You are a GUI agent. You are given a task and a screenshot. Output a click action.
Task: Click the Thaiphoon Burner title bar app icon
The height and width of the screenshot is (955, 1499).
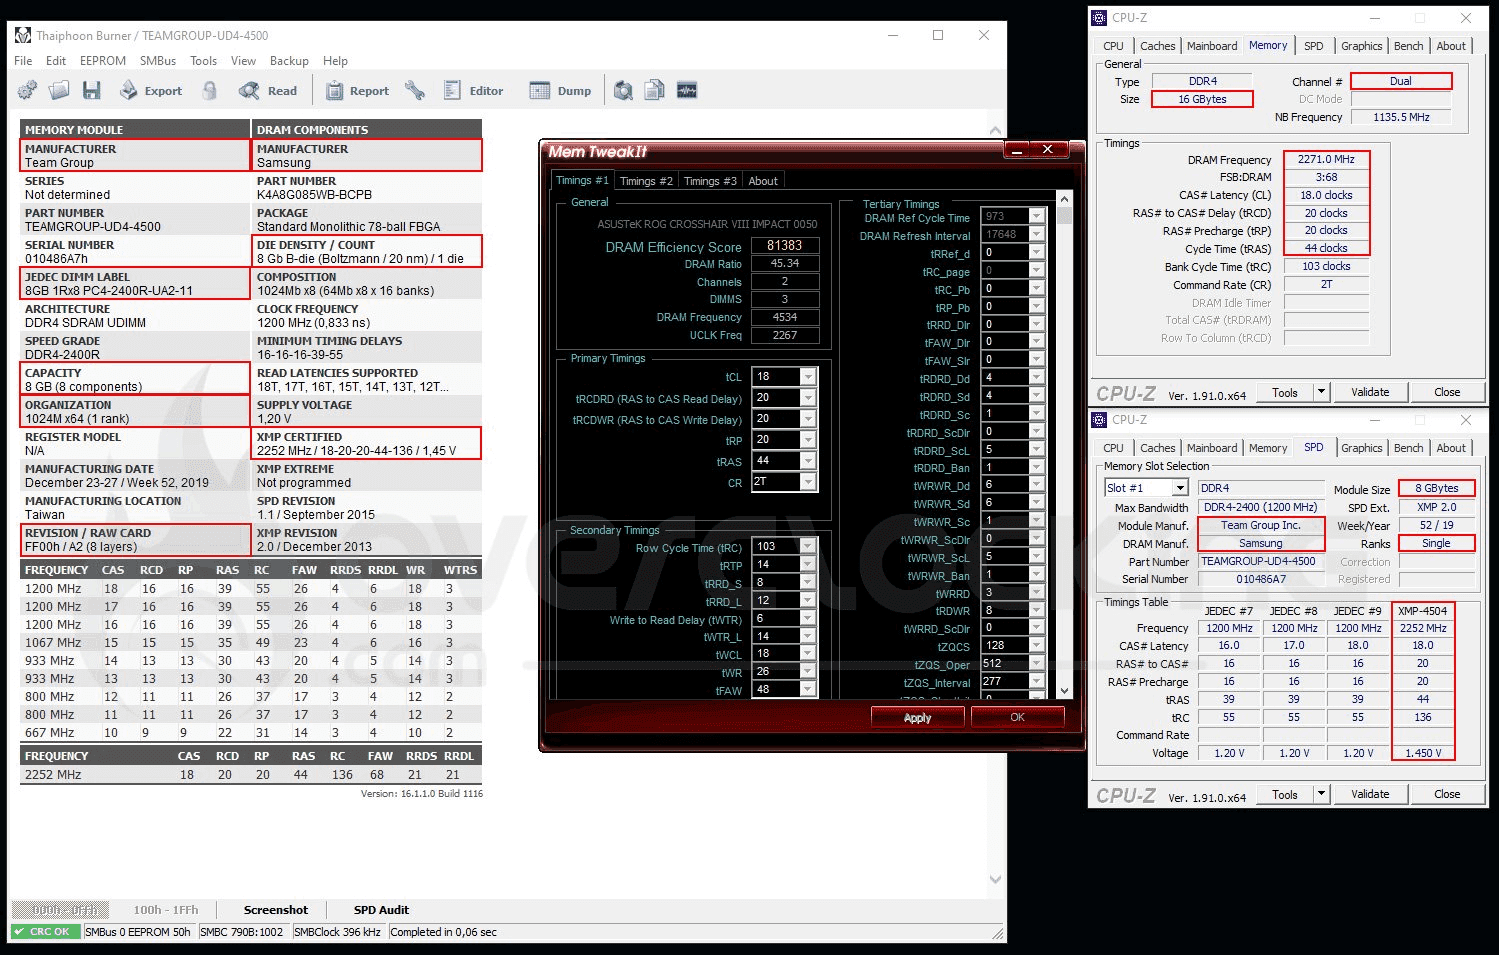pyautogui.click(x=24, y=36)
